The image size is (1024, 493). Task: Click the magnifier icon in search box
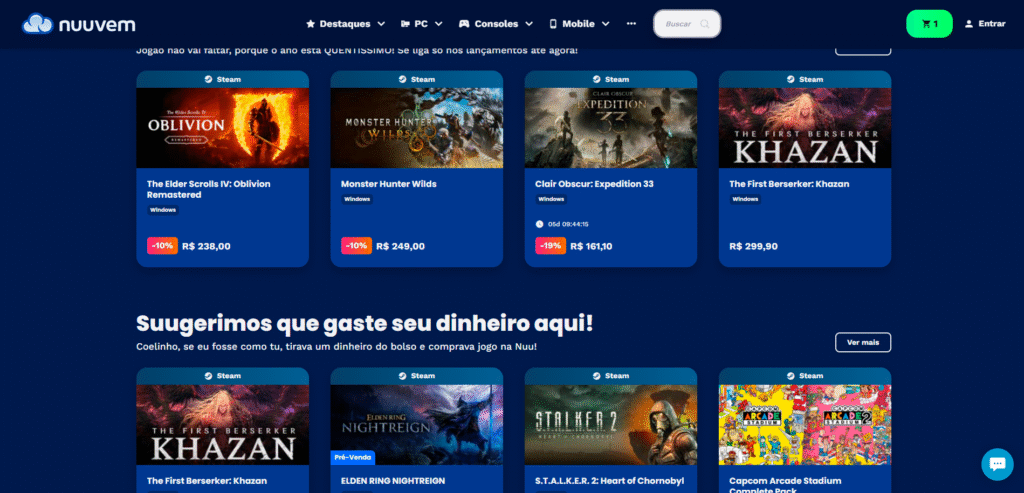pyautogui.click(x=705, y=24)
